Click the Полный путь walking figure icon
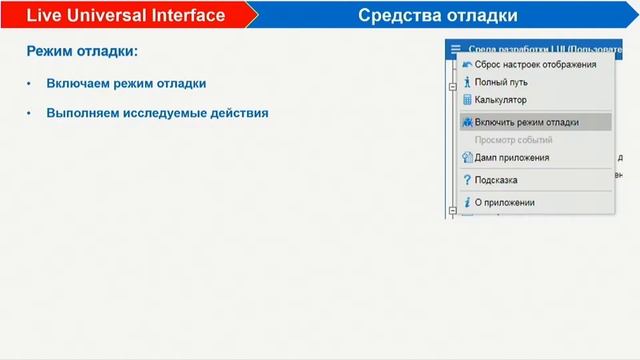The width and height of the screenshot is (640, 360). [x=467, y=82]
